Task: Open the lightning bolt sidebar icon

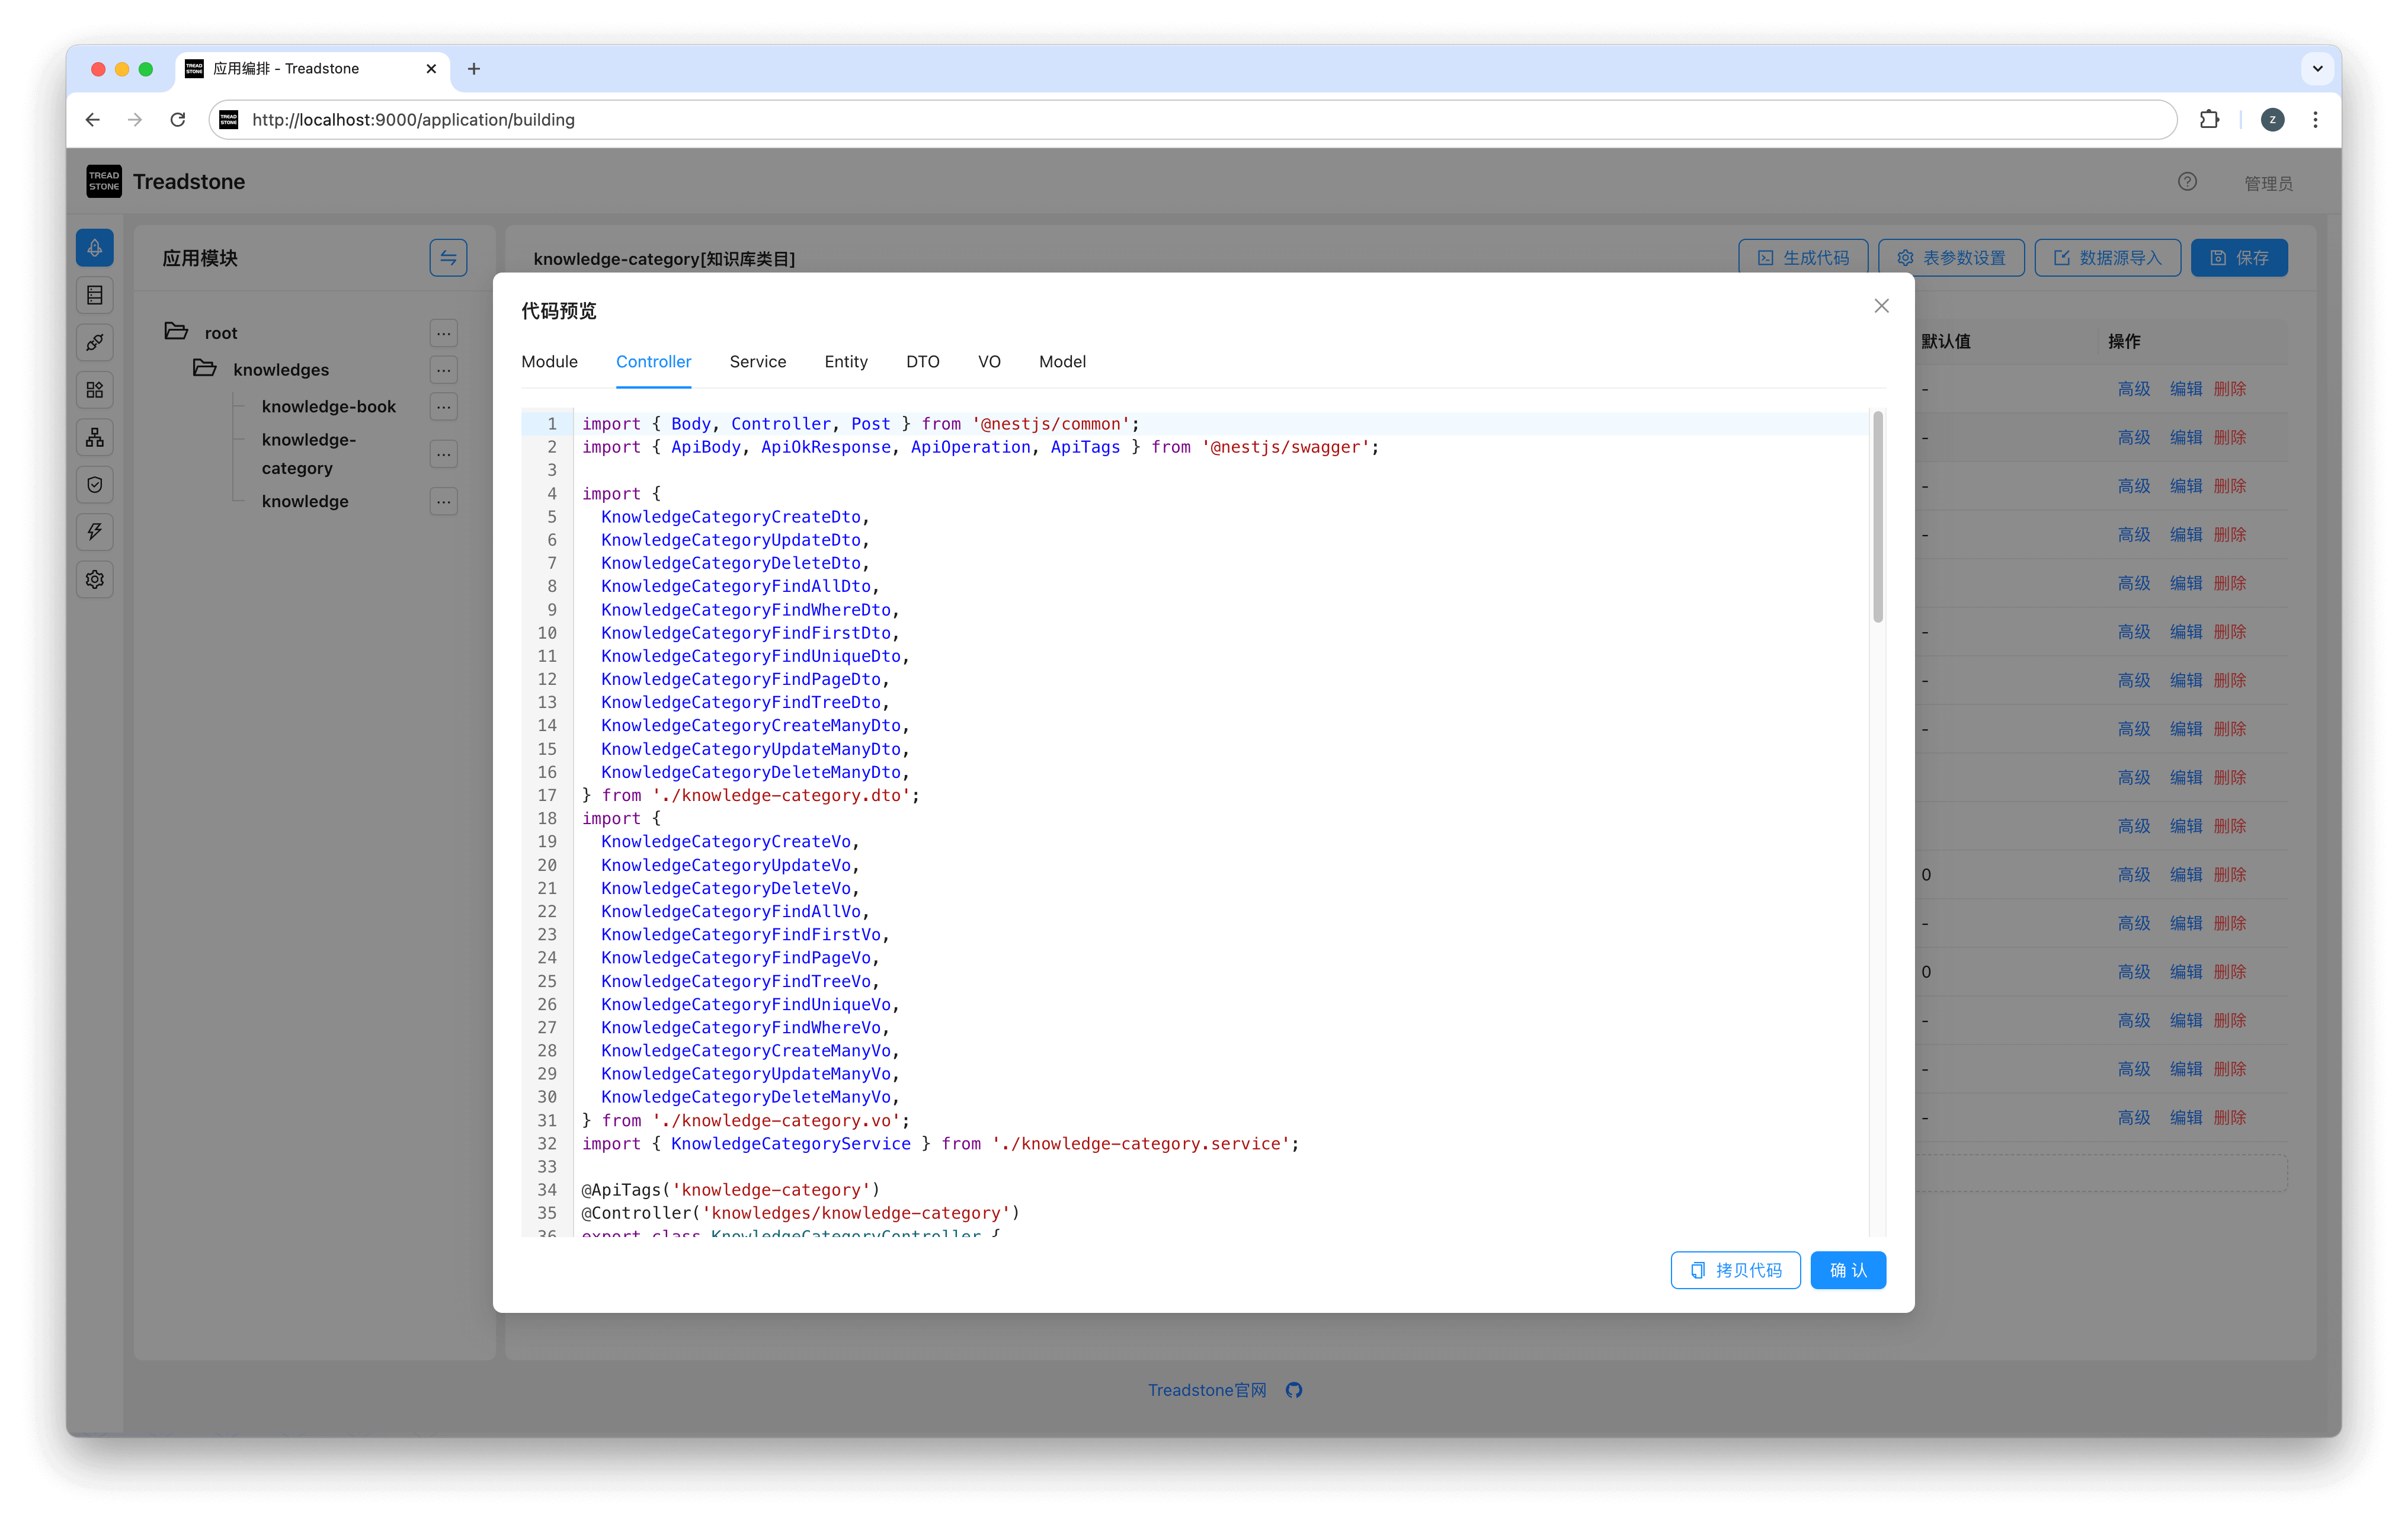Action: click(x=95, y=532)
